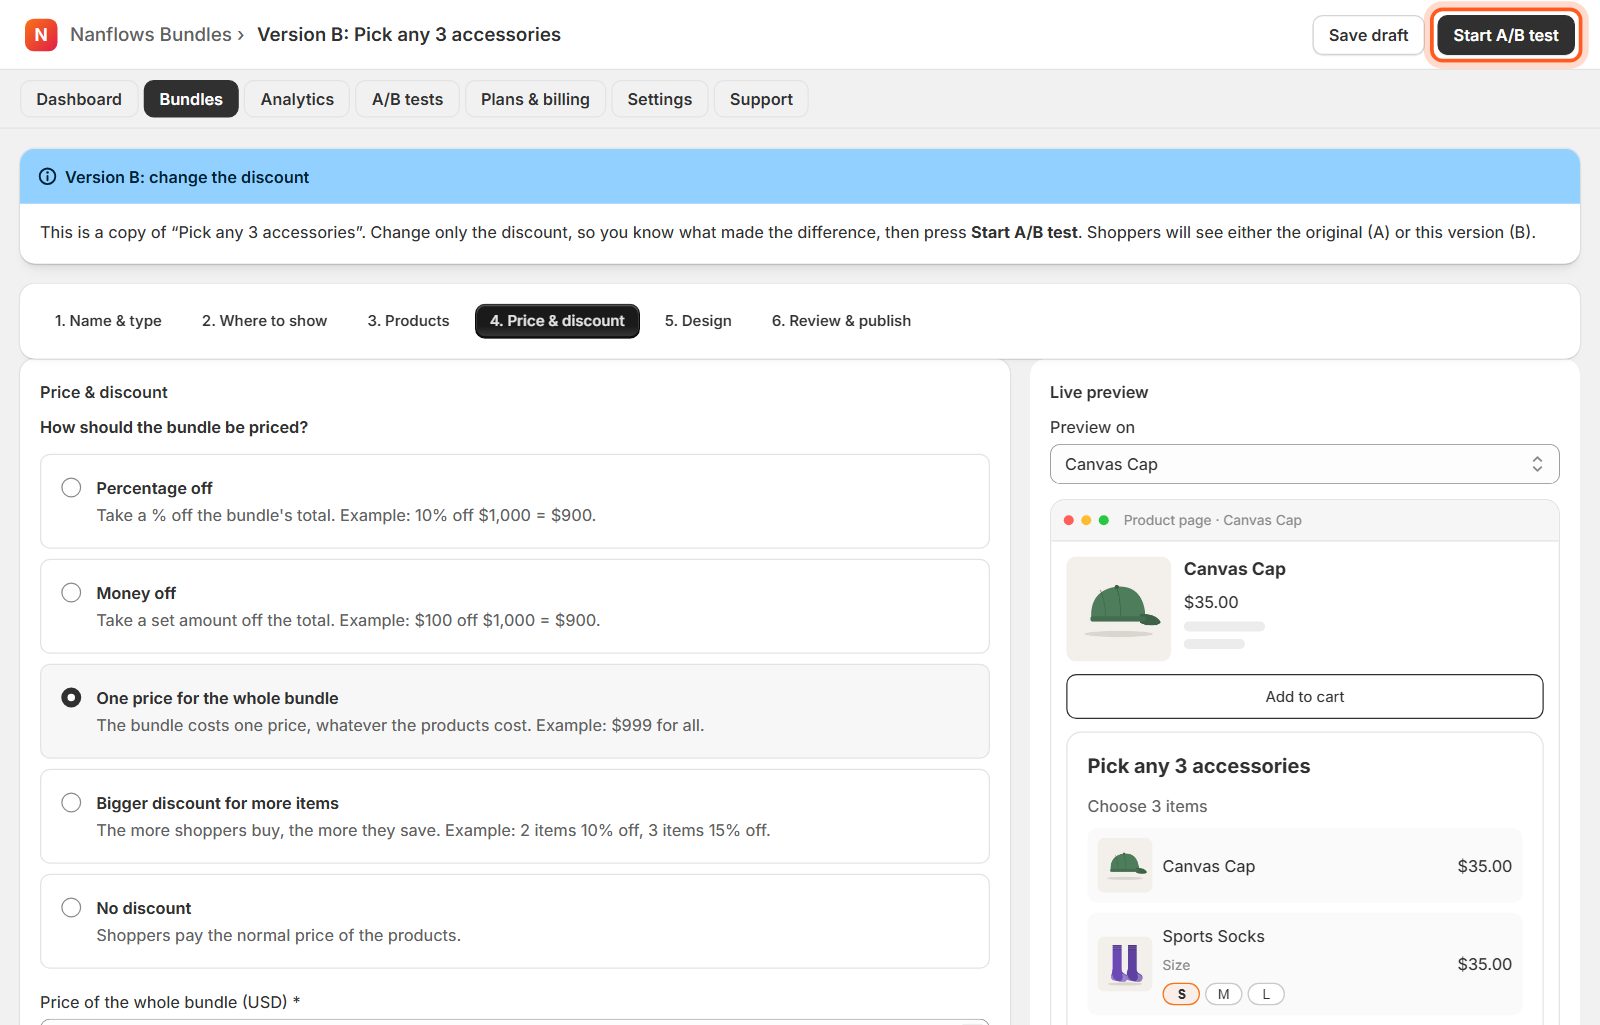Go to step 1. Name & type
The height and width of the screenshot is (1025, 1600).
[x=108, y=321]
